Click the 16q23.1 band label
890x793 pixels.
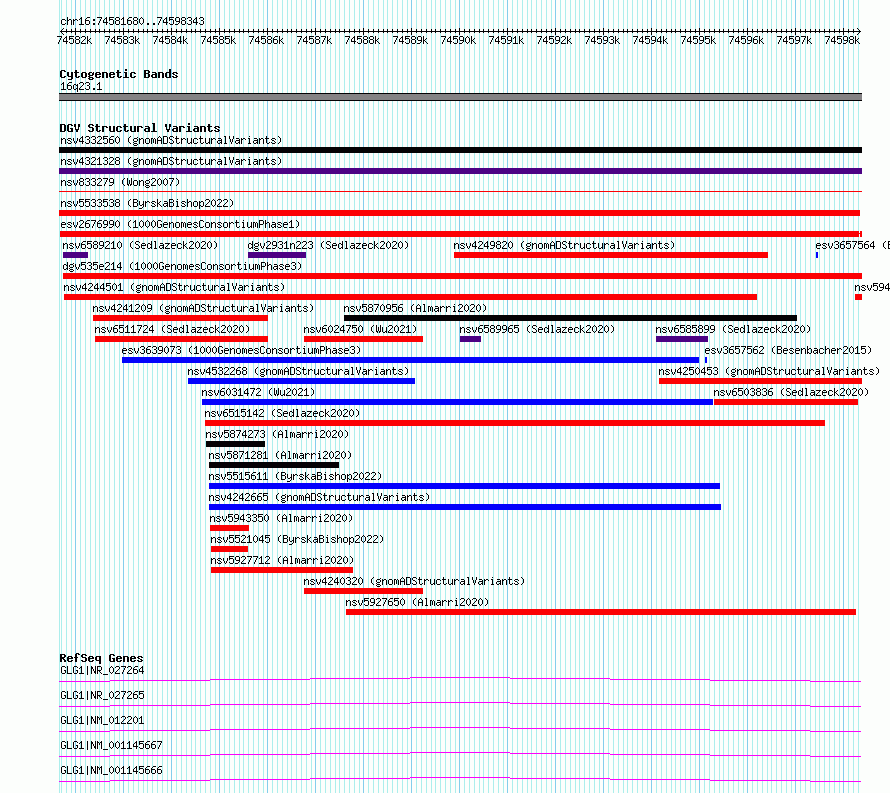81,86
